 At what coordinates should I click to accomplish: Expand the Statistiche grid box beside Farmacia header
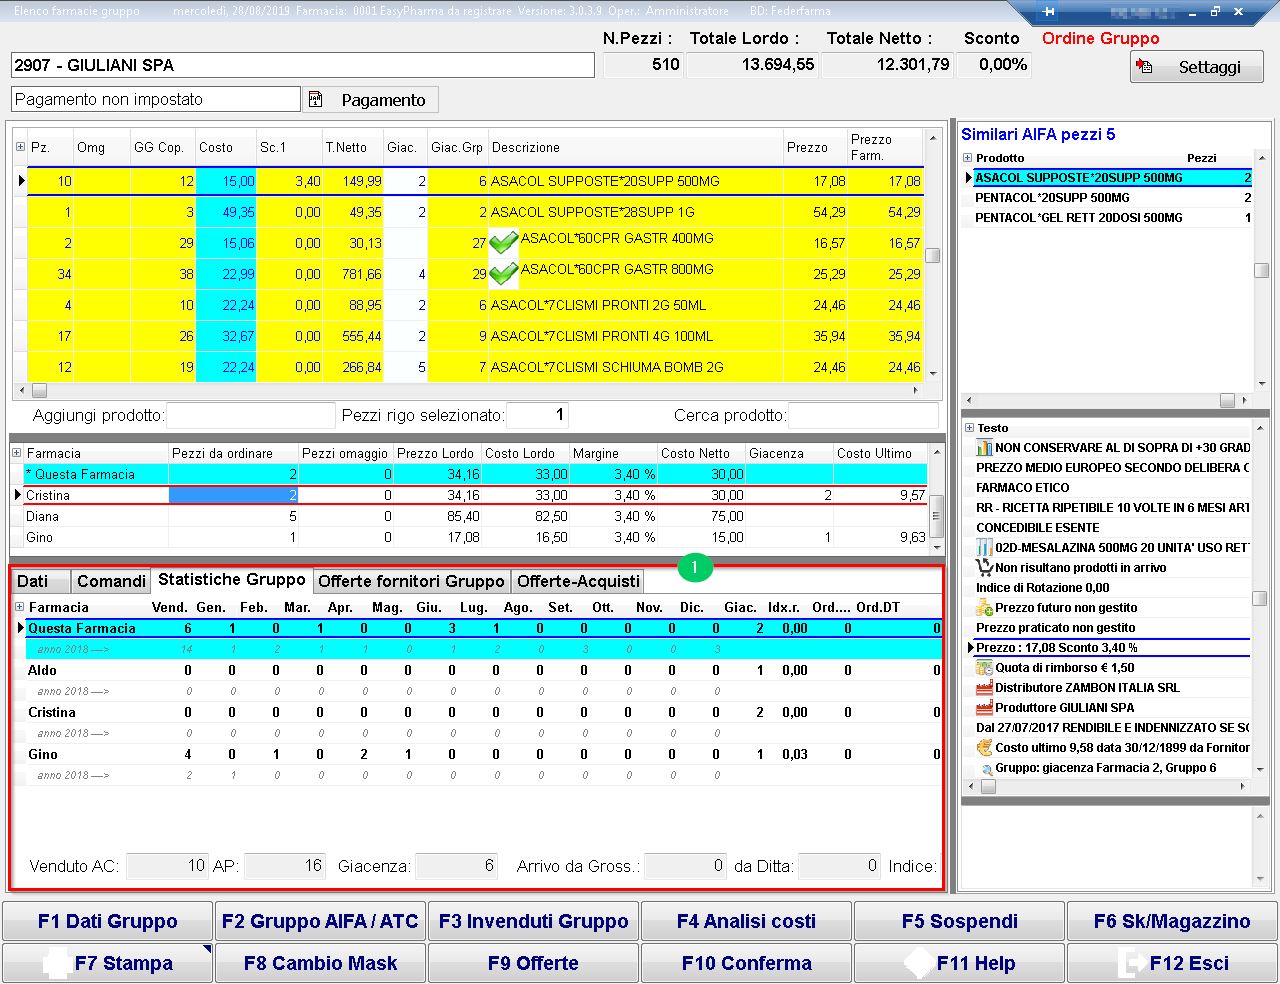coord(19,607)
